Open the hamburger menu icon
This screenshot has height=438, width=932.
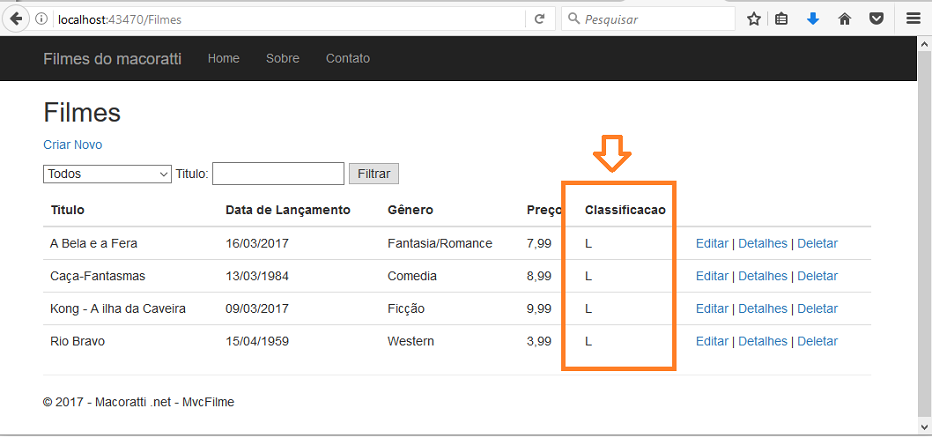[x=913, y=19]
